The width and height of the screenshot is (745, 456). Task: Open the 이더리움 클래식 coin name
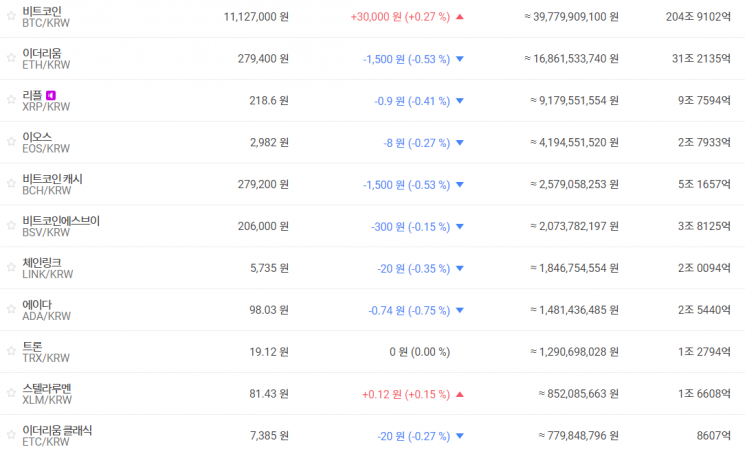pyautogui.click(x=57, y=430)
